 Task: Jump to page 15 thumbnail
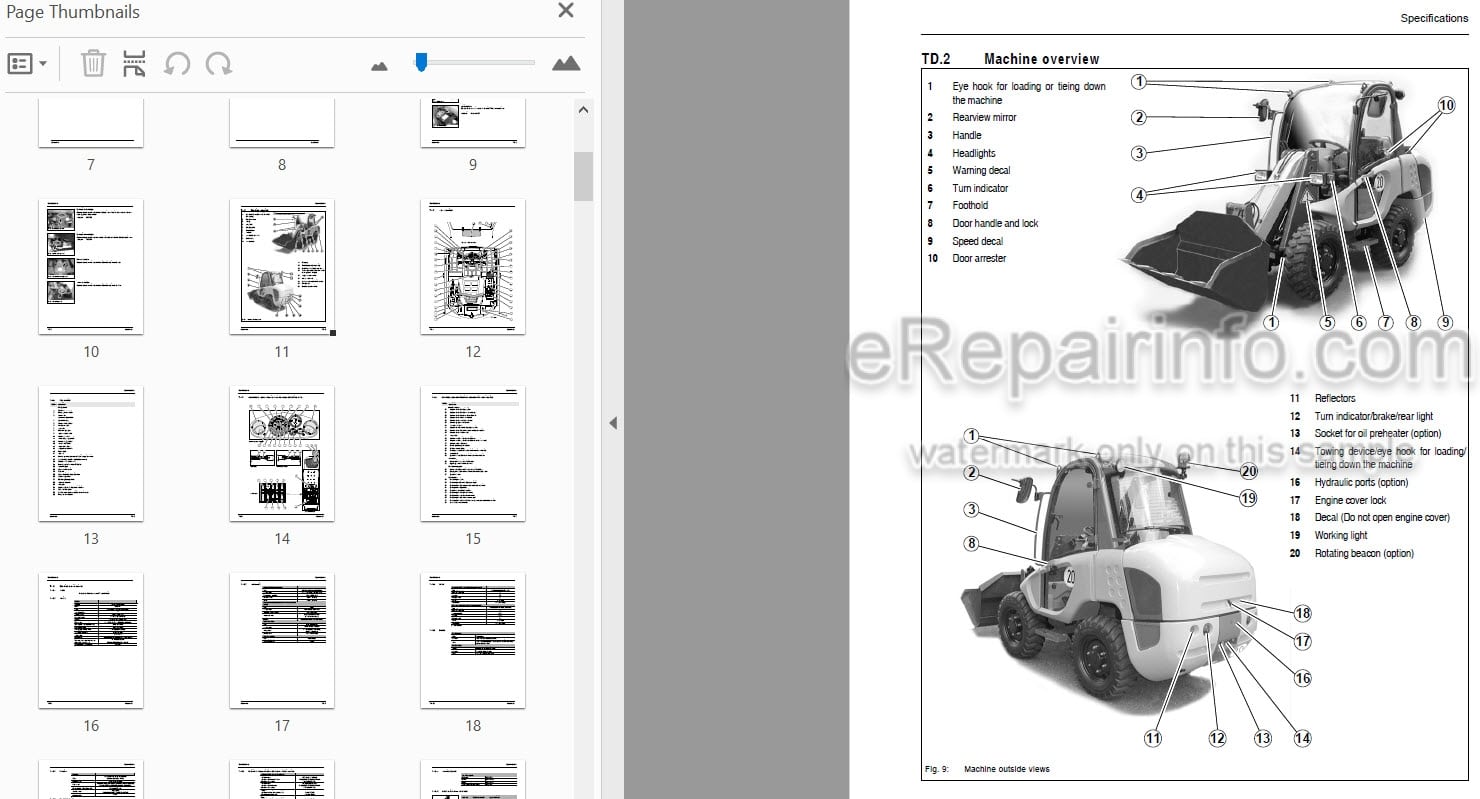click(x=473, y=453)
